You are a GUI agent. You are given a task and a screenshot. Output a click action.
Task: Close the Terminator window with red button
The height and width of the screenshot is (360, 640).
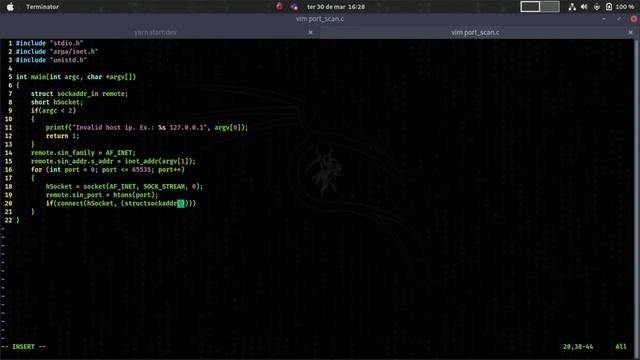[x=634, y=19]
